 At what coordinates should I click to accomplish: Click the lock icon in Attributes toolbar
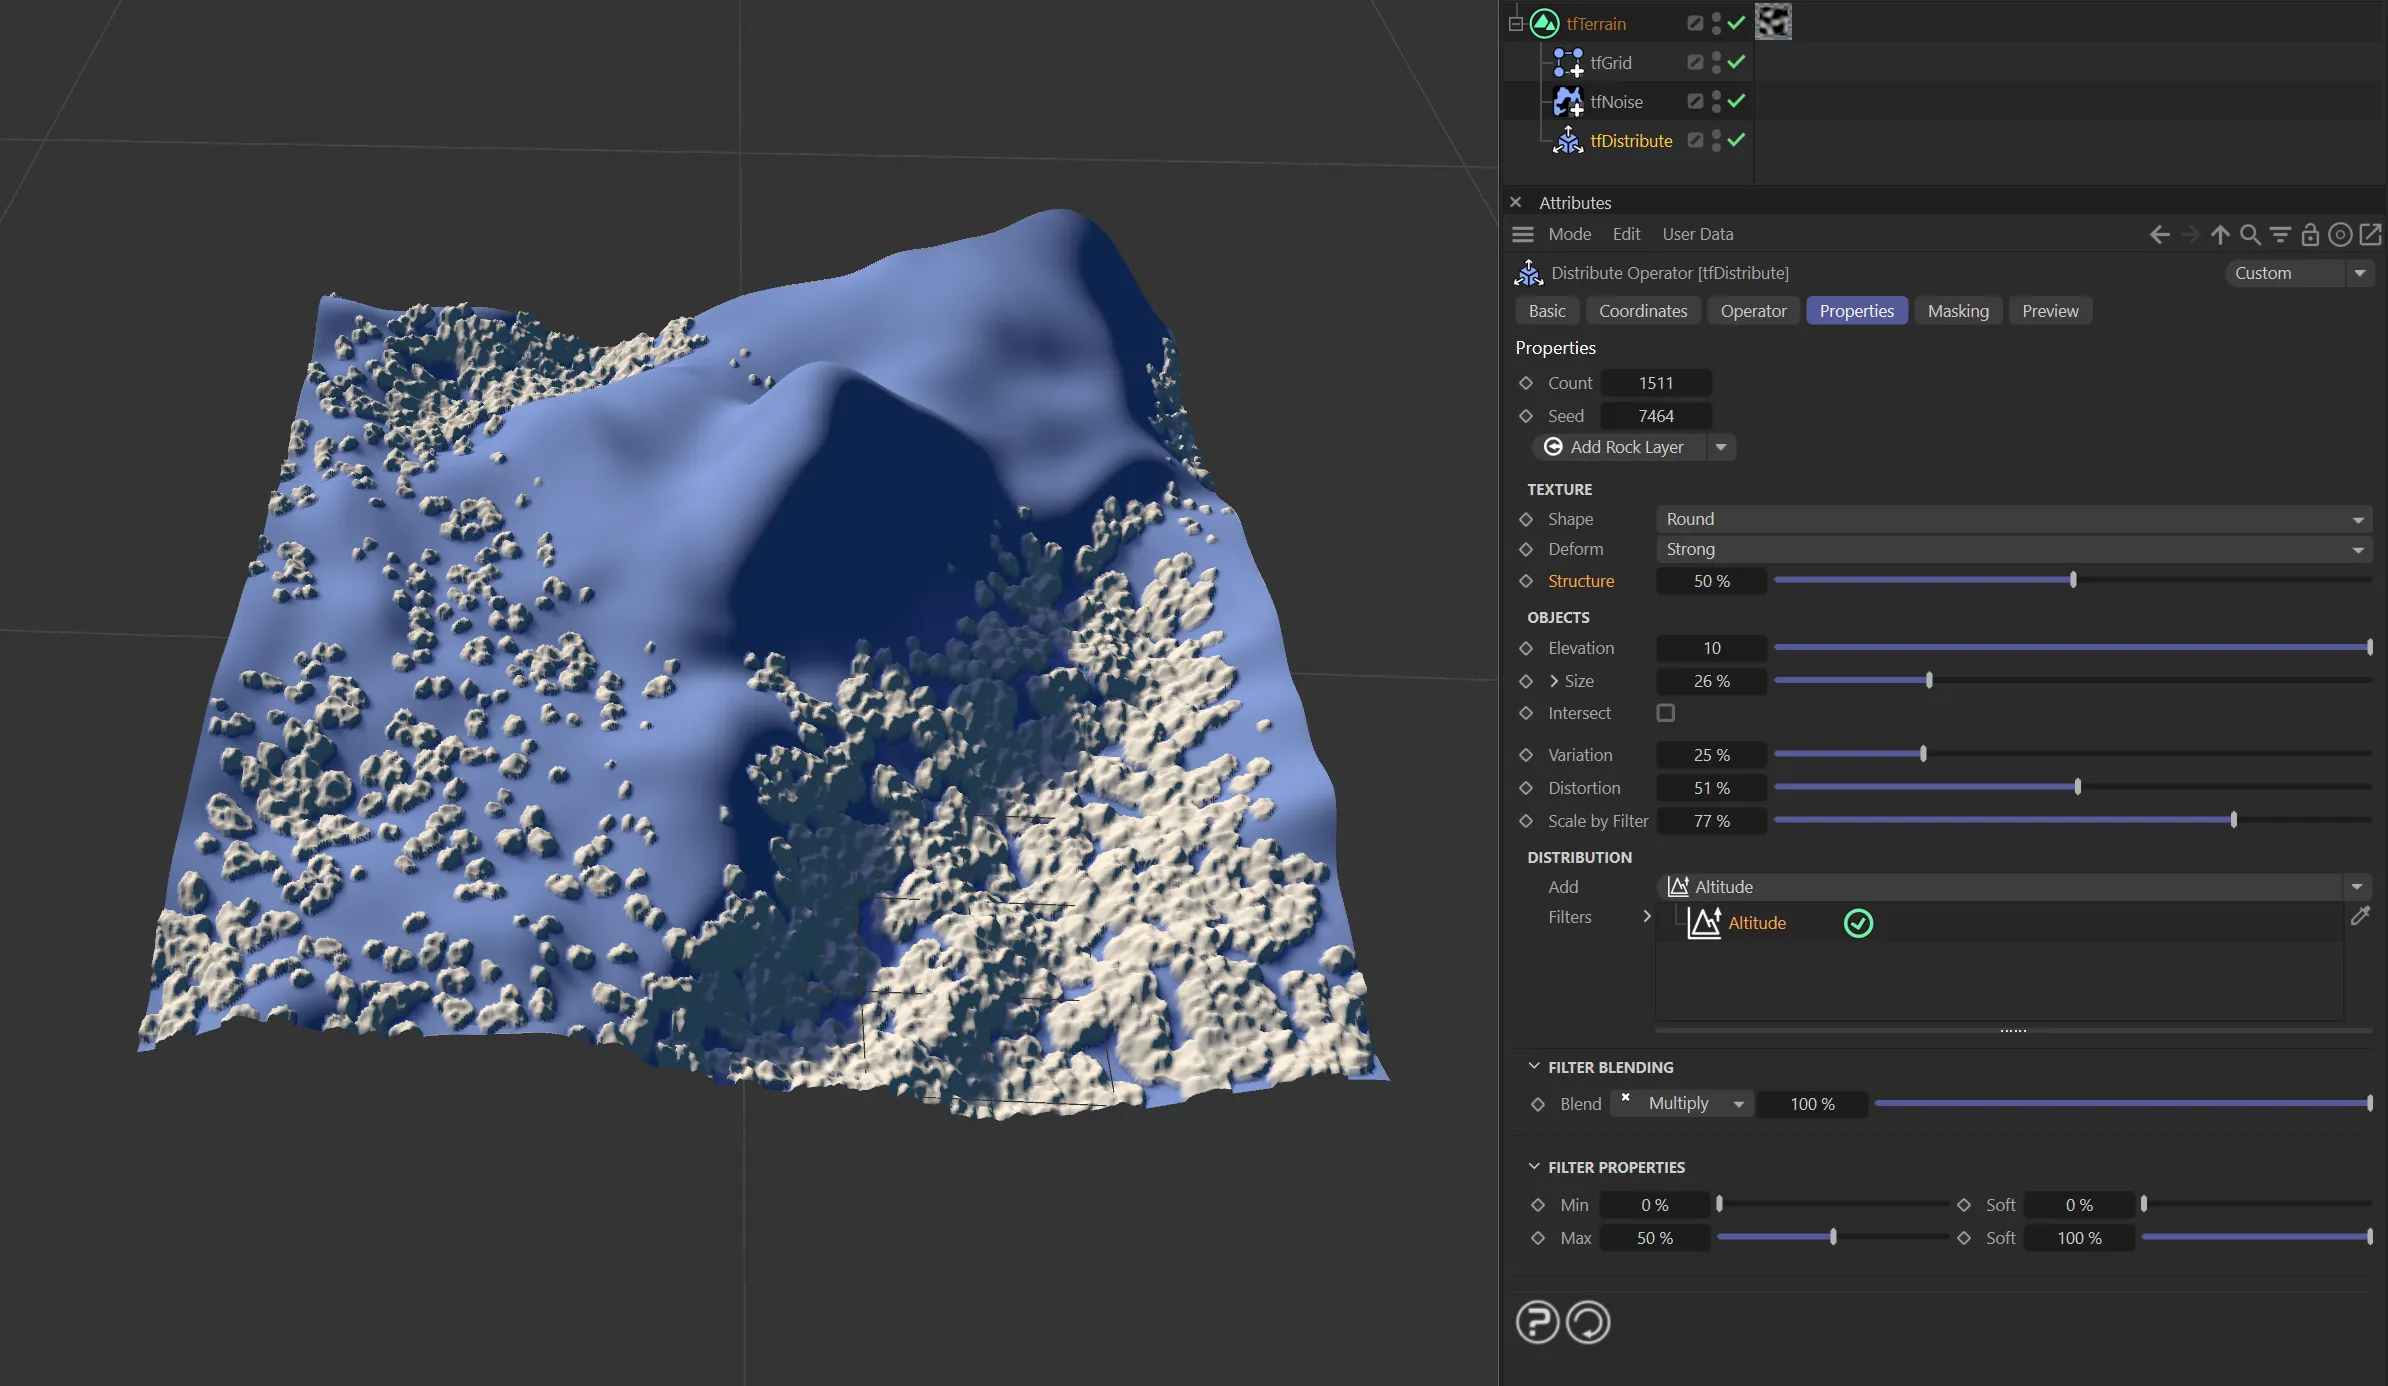(x=2310, y=234)
